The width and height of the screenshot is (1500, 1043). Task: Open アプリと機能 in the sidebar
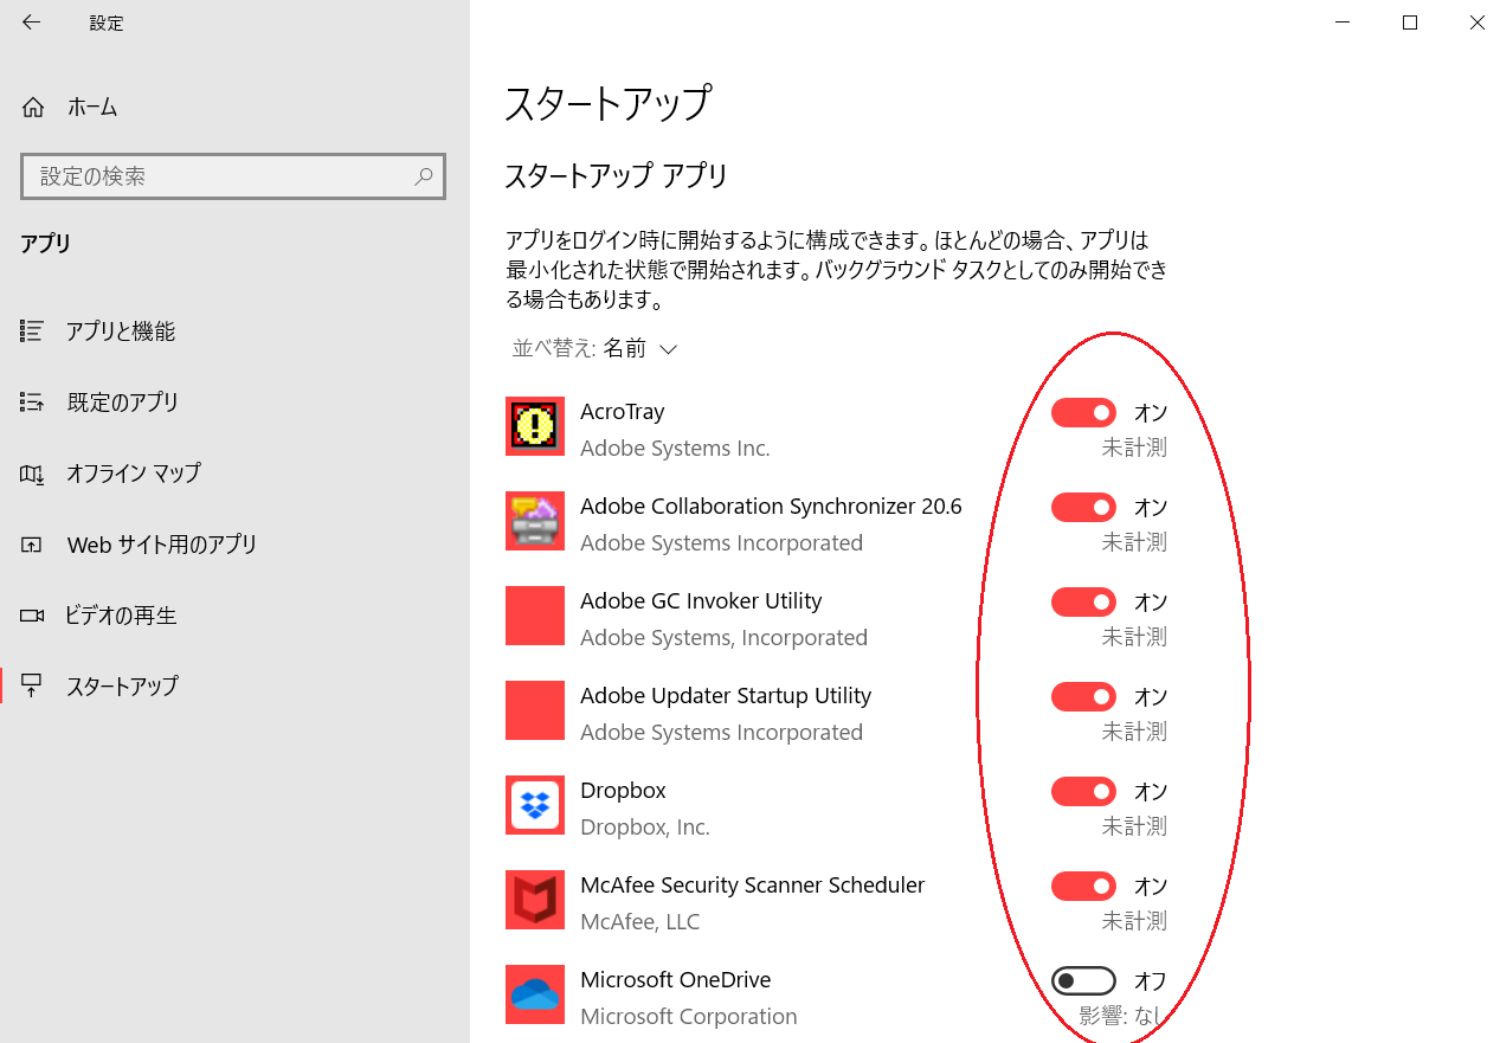120,331
